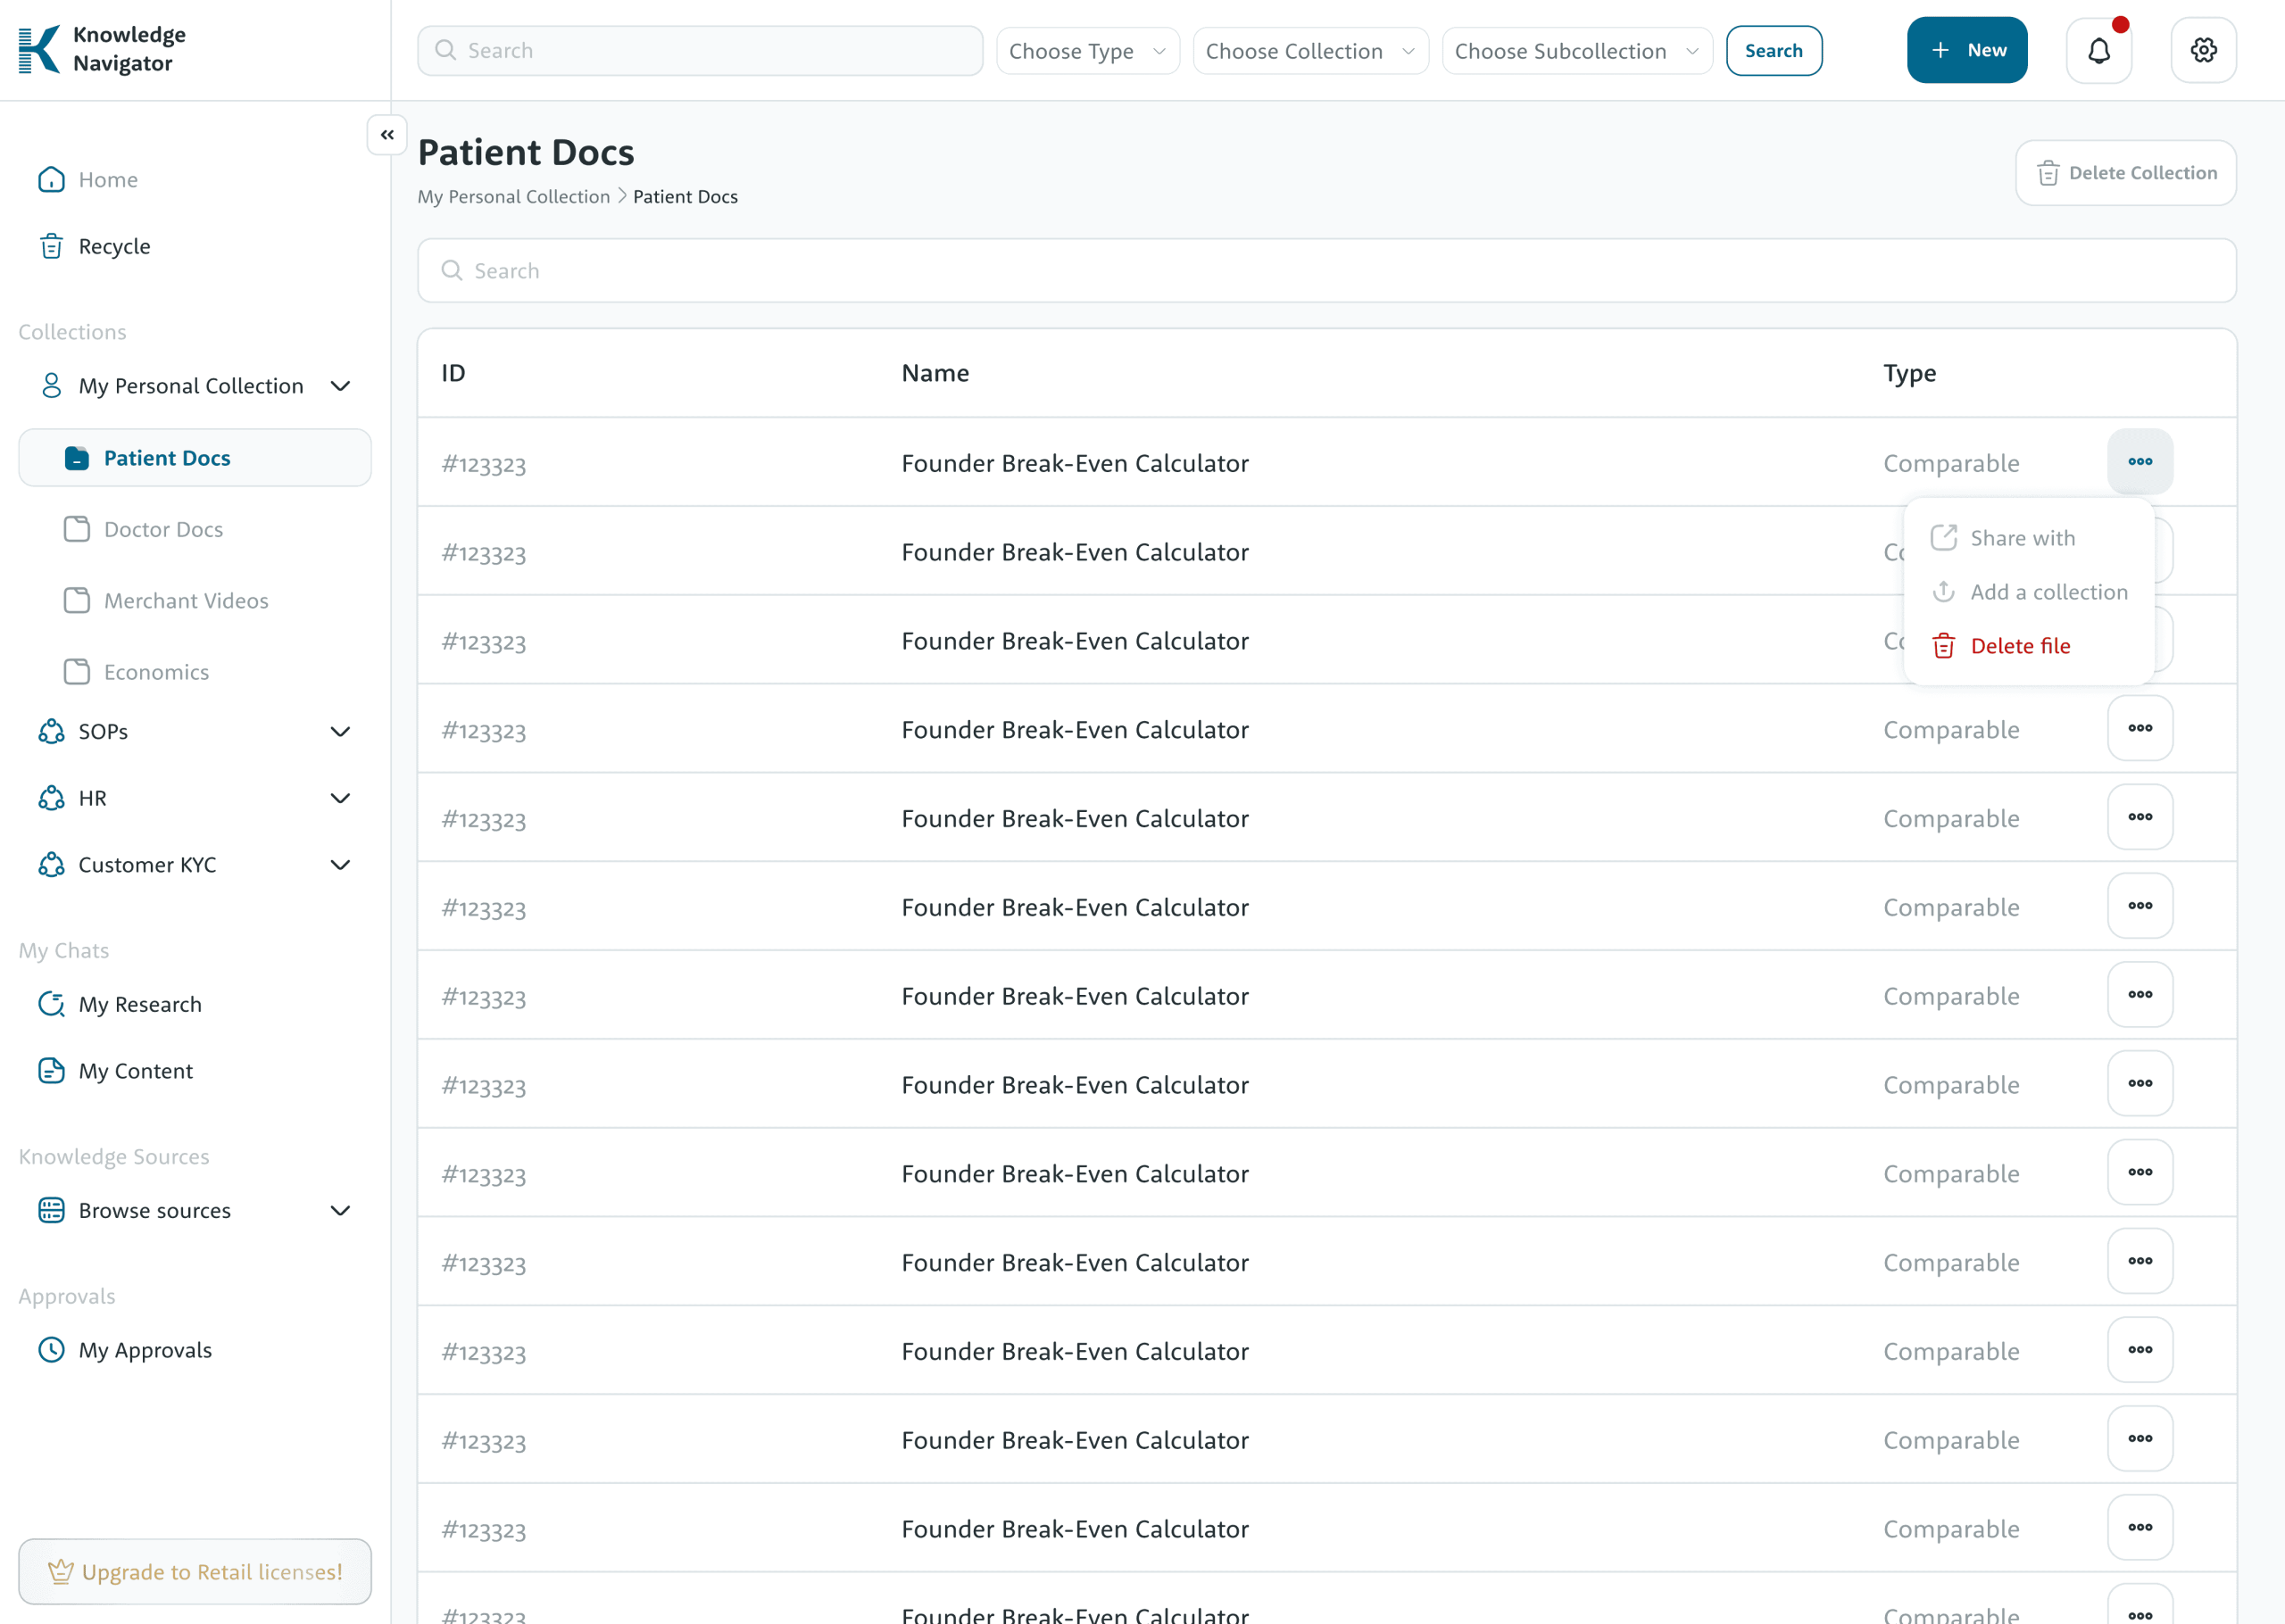This screenshot has height=1624, width=2285.
Task: Go to Home in sidebar
Action: [108, 180]
